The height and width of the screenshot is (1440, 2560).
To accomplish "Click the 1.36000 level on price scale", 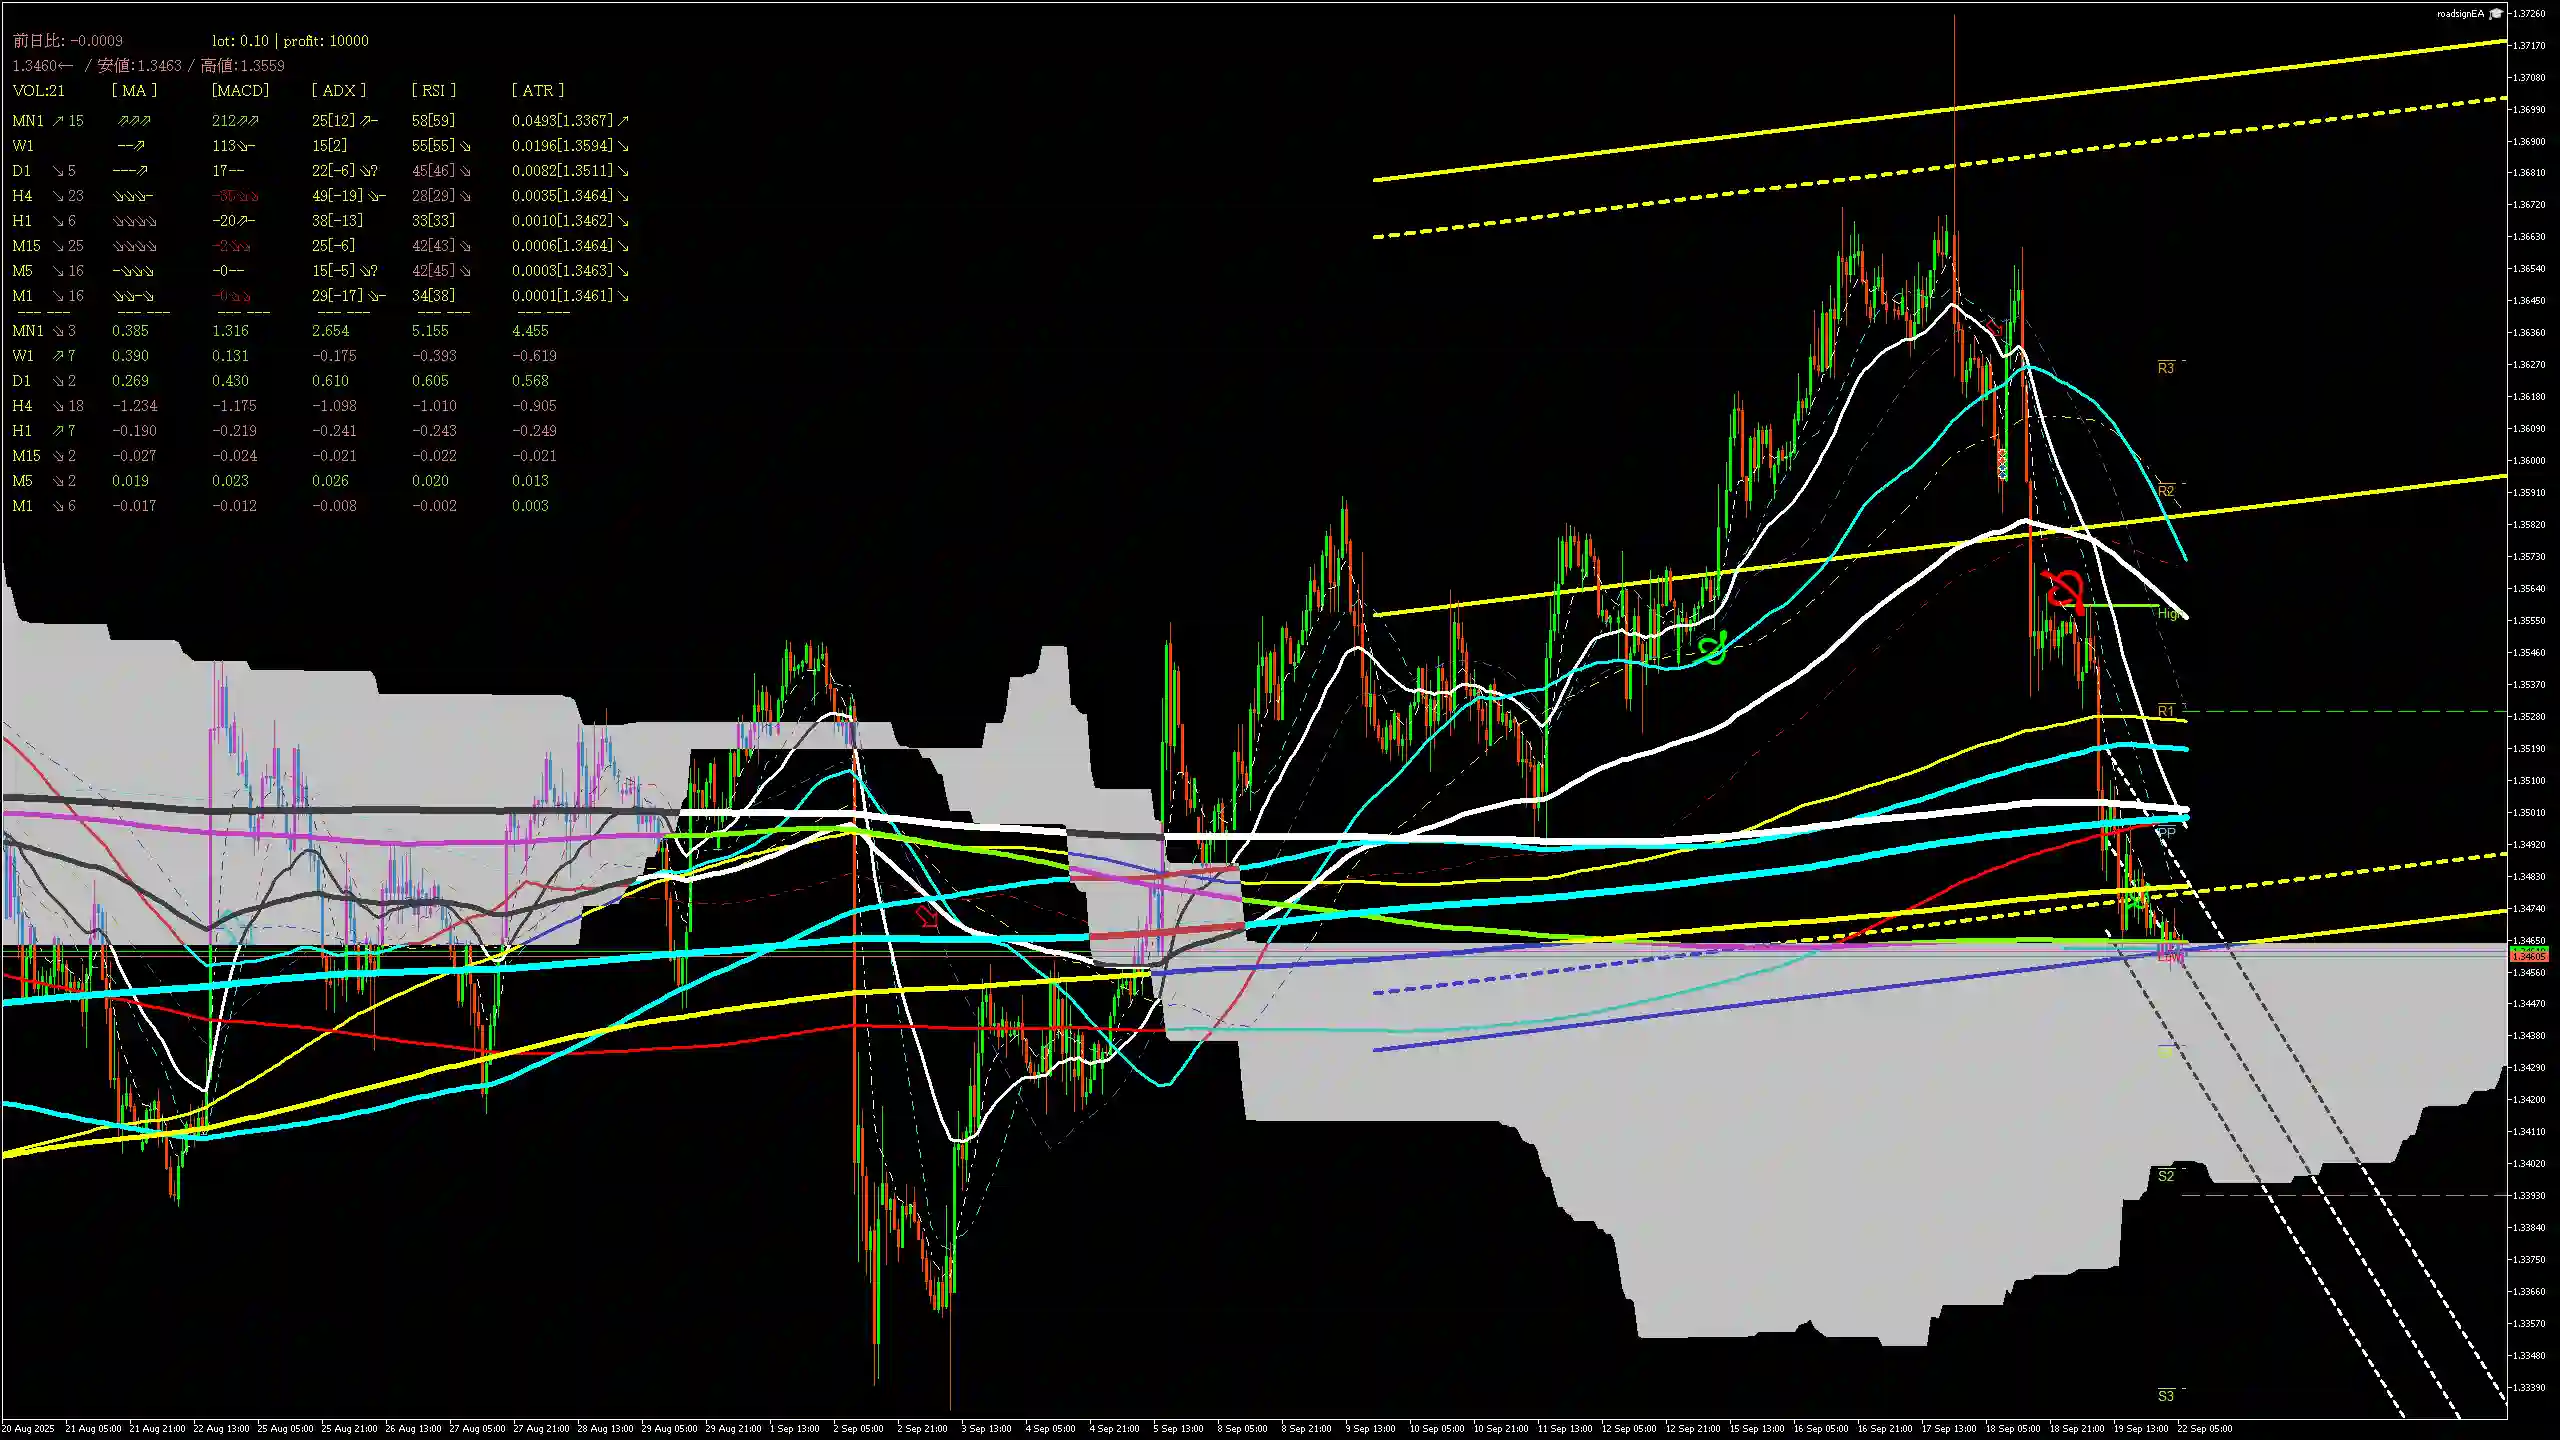I will click(x=2531, y=460).
